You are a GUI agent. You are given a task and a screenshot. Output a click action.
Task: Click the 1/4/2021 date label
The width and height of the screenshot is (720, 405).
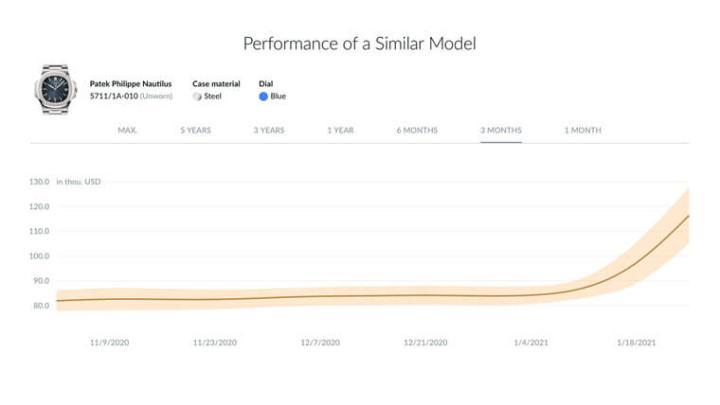click(531, 342)
